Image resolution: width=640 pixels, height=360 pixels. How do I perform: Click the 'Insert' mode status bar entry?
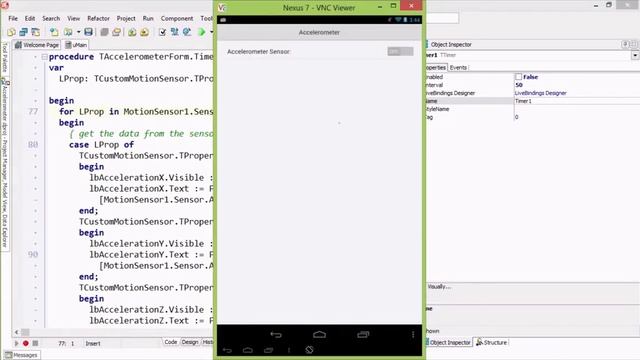pyautogui.click(x=93, y=344)
